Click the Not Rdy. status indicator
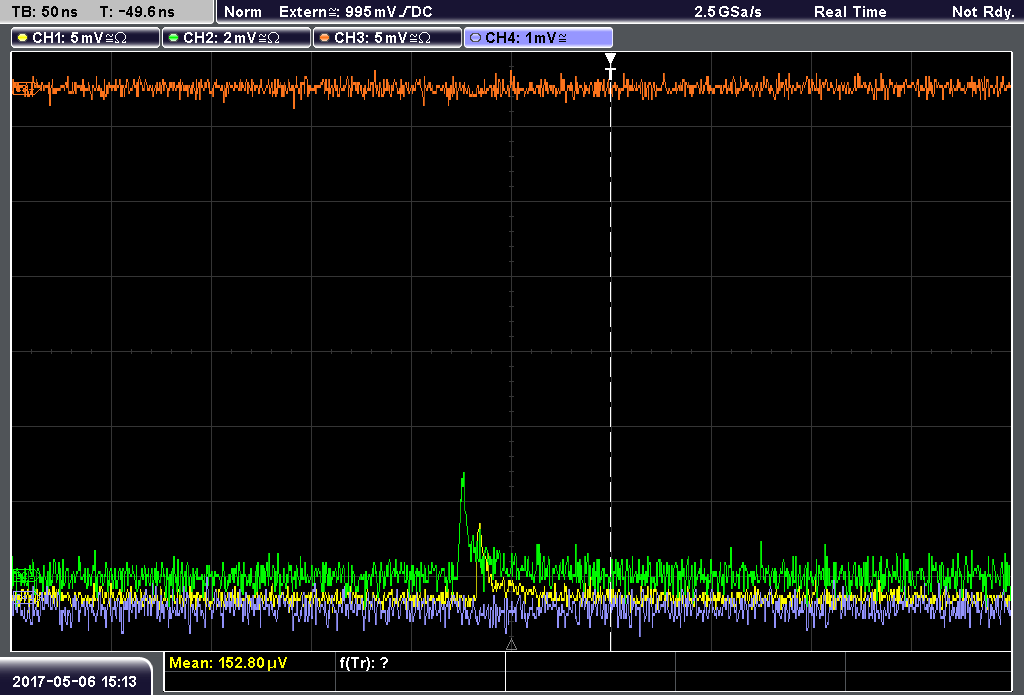The width and height of the screenshot is (1024, 695). (x=982, y=12)
